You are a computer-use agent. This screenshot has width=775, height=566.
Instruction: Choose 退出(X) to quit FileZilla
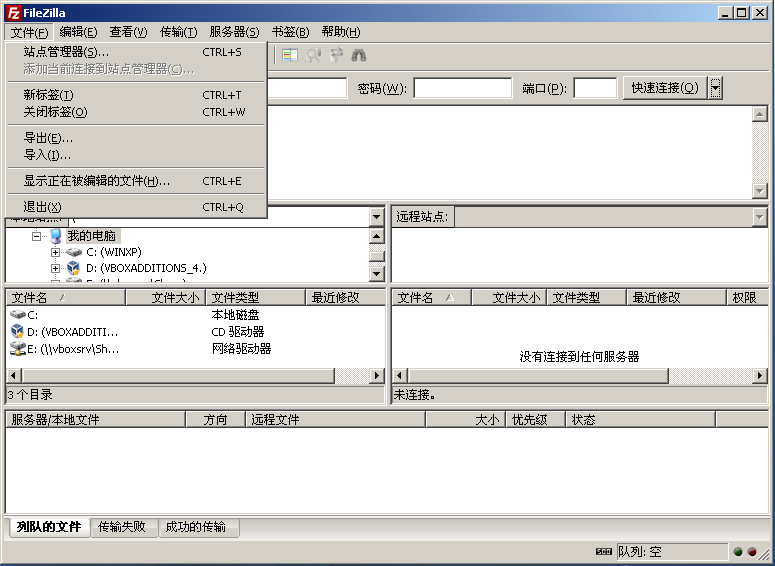(x=136, y=207)
